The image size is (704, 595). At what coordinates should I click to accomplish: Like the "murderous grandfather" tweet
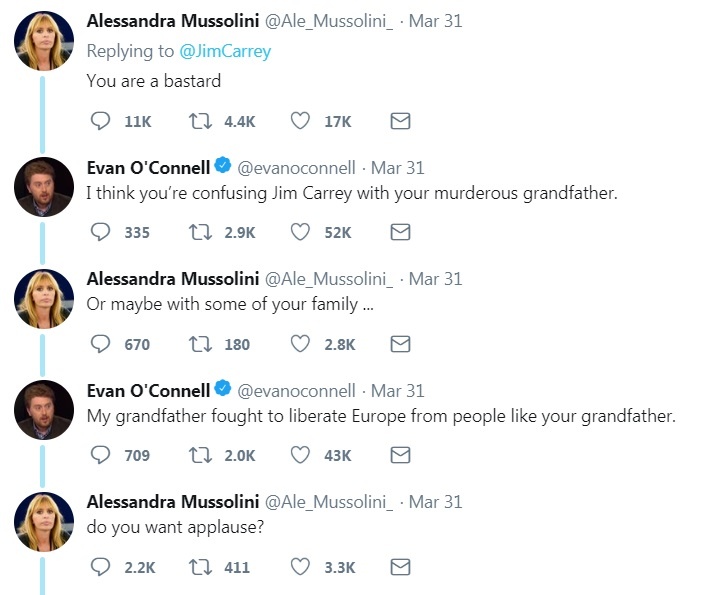point(300,232)
